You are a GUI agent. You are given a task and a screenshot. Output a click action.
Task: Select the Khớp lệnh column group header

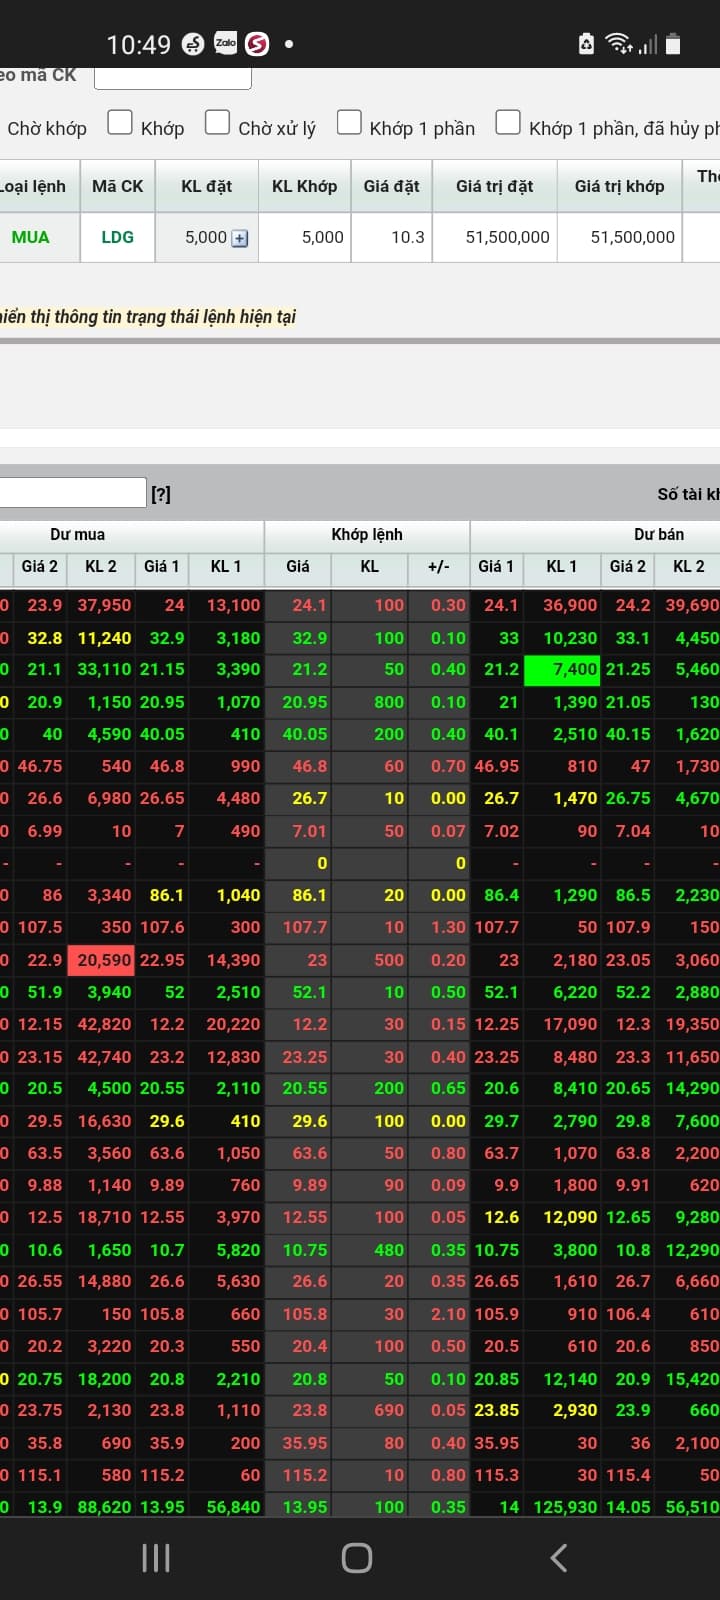tap(367, 534)
